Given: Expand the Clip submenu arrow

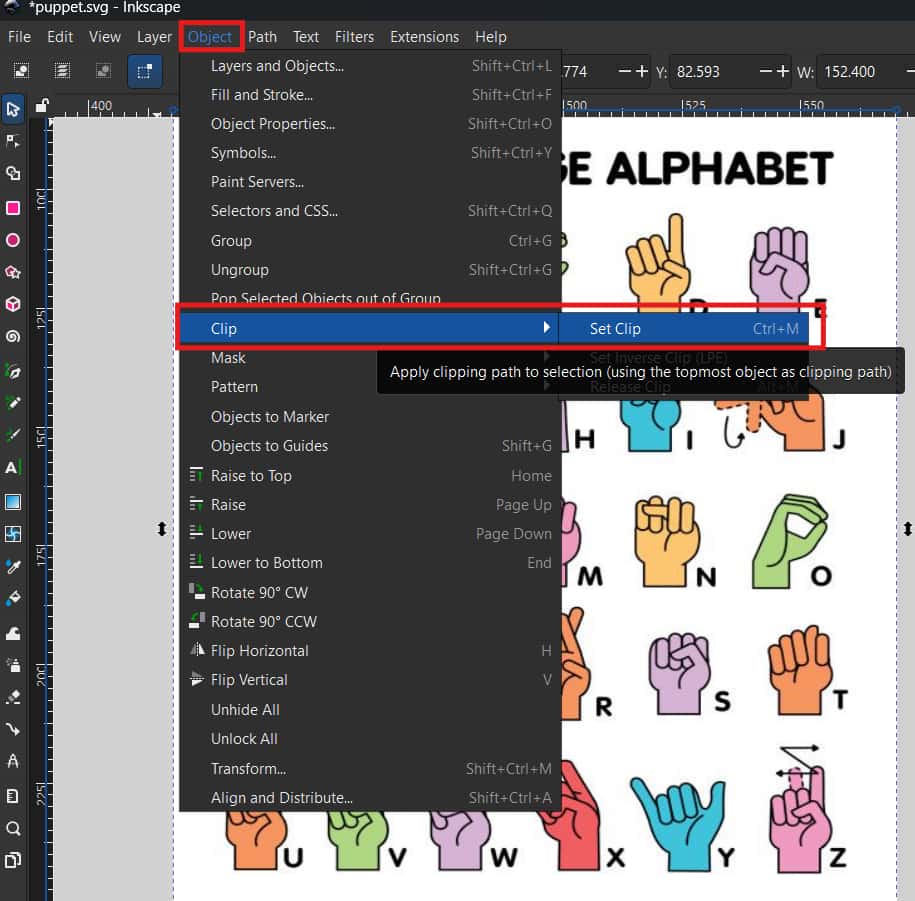Looking at the screenshot, I should pos(546,327).
